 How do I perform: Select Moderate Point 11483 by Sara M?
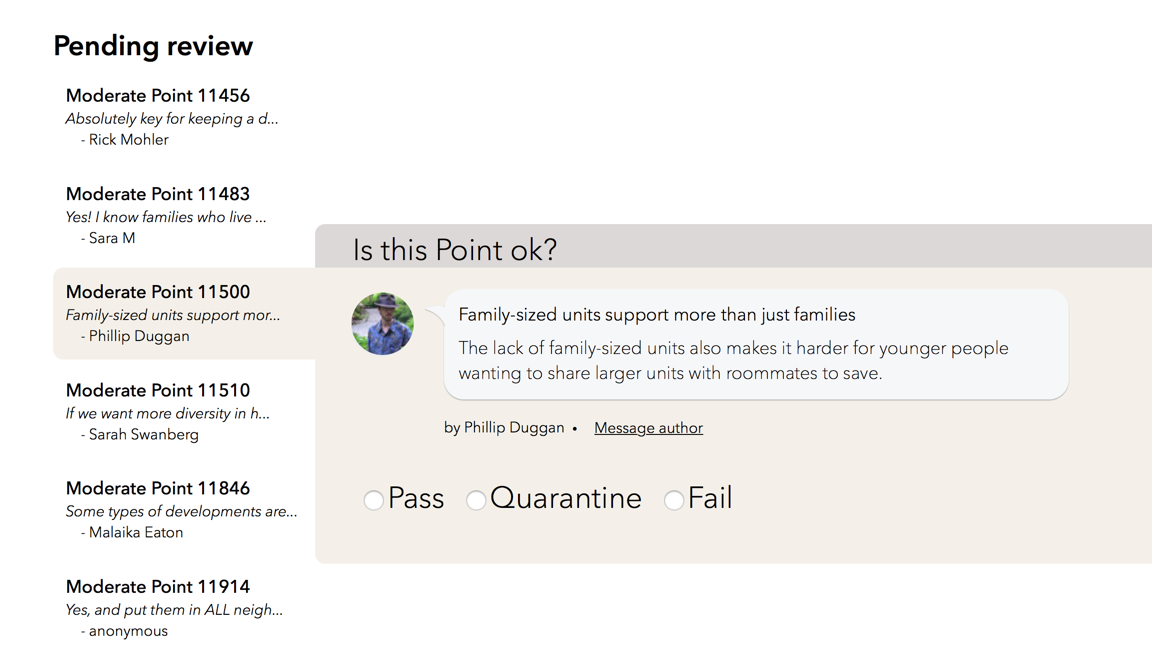point(158,194)
